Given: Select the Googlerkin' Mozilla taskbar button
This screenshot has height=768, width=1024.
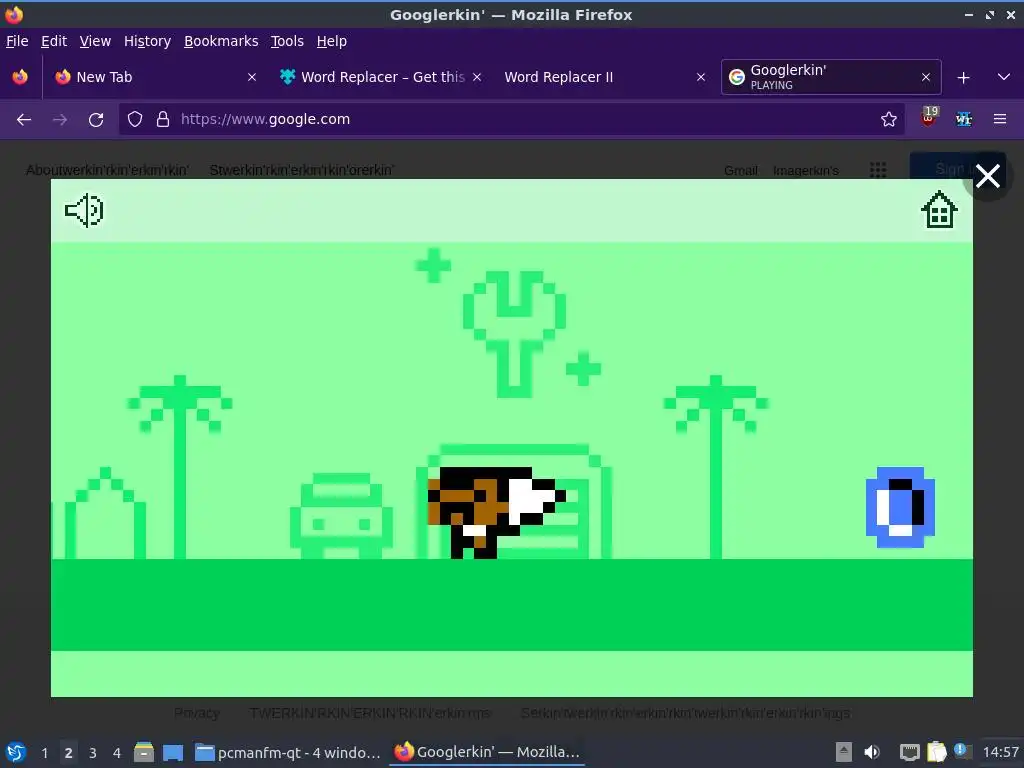Looking at the screenshot, I should [487, 752].
